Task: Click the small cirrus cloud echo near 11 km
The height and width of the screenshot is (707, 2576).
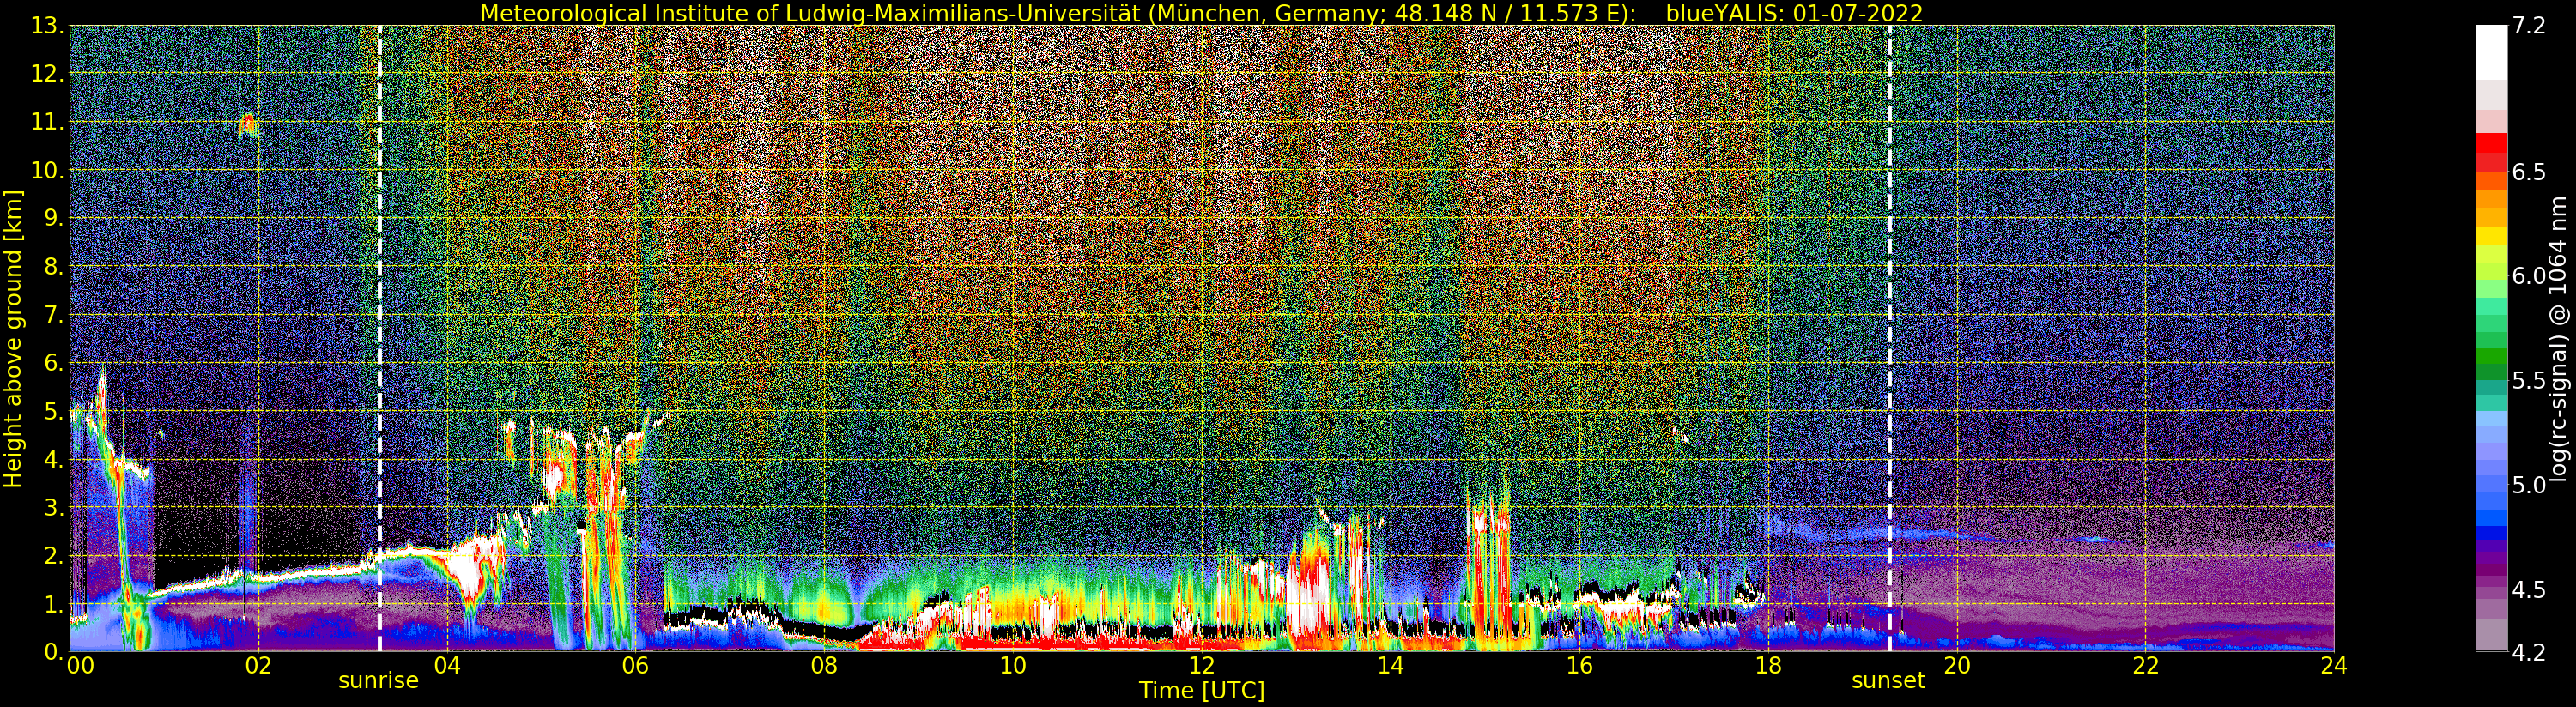Action: (x=247, y=125)
